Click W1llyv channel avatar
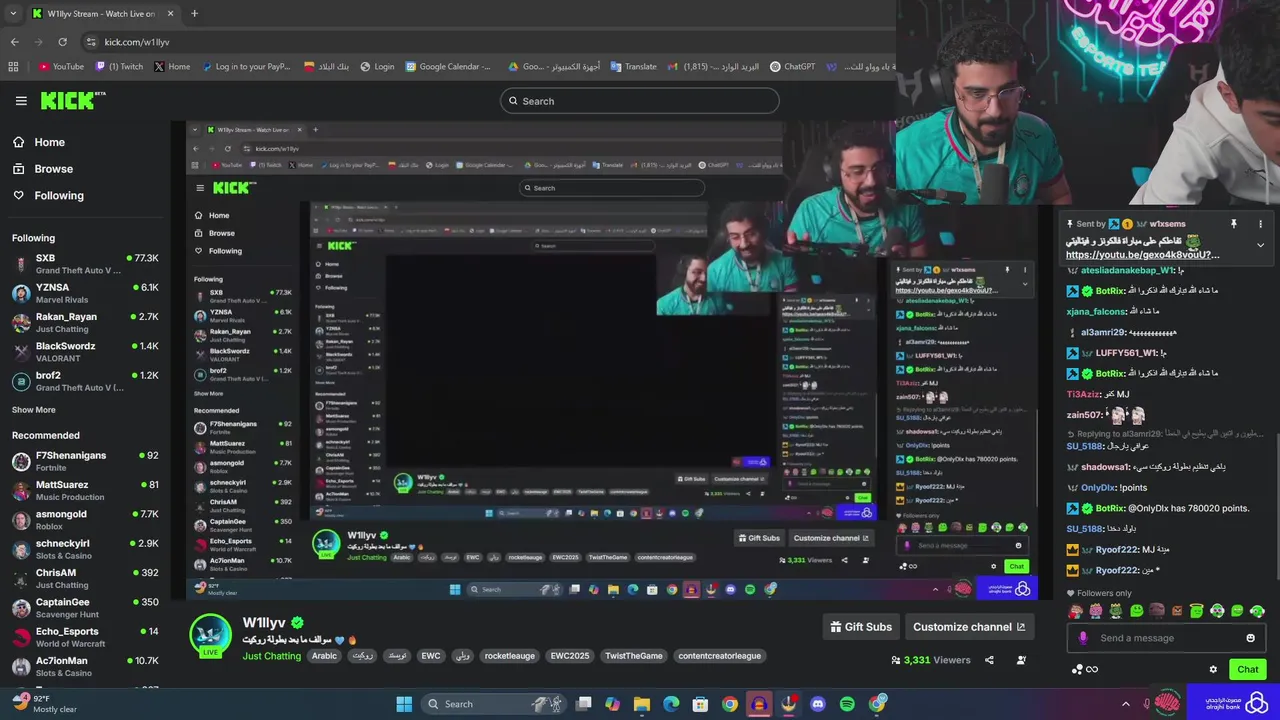1280x720 pixels. 211,635
